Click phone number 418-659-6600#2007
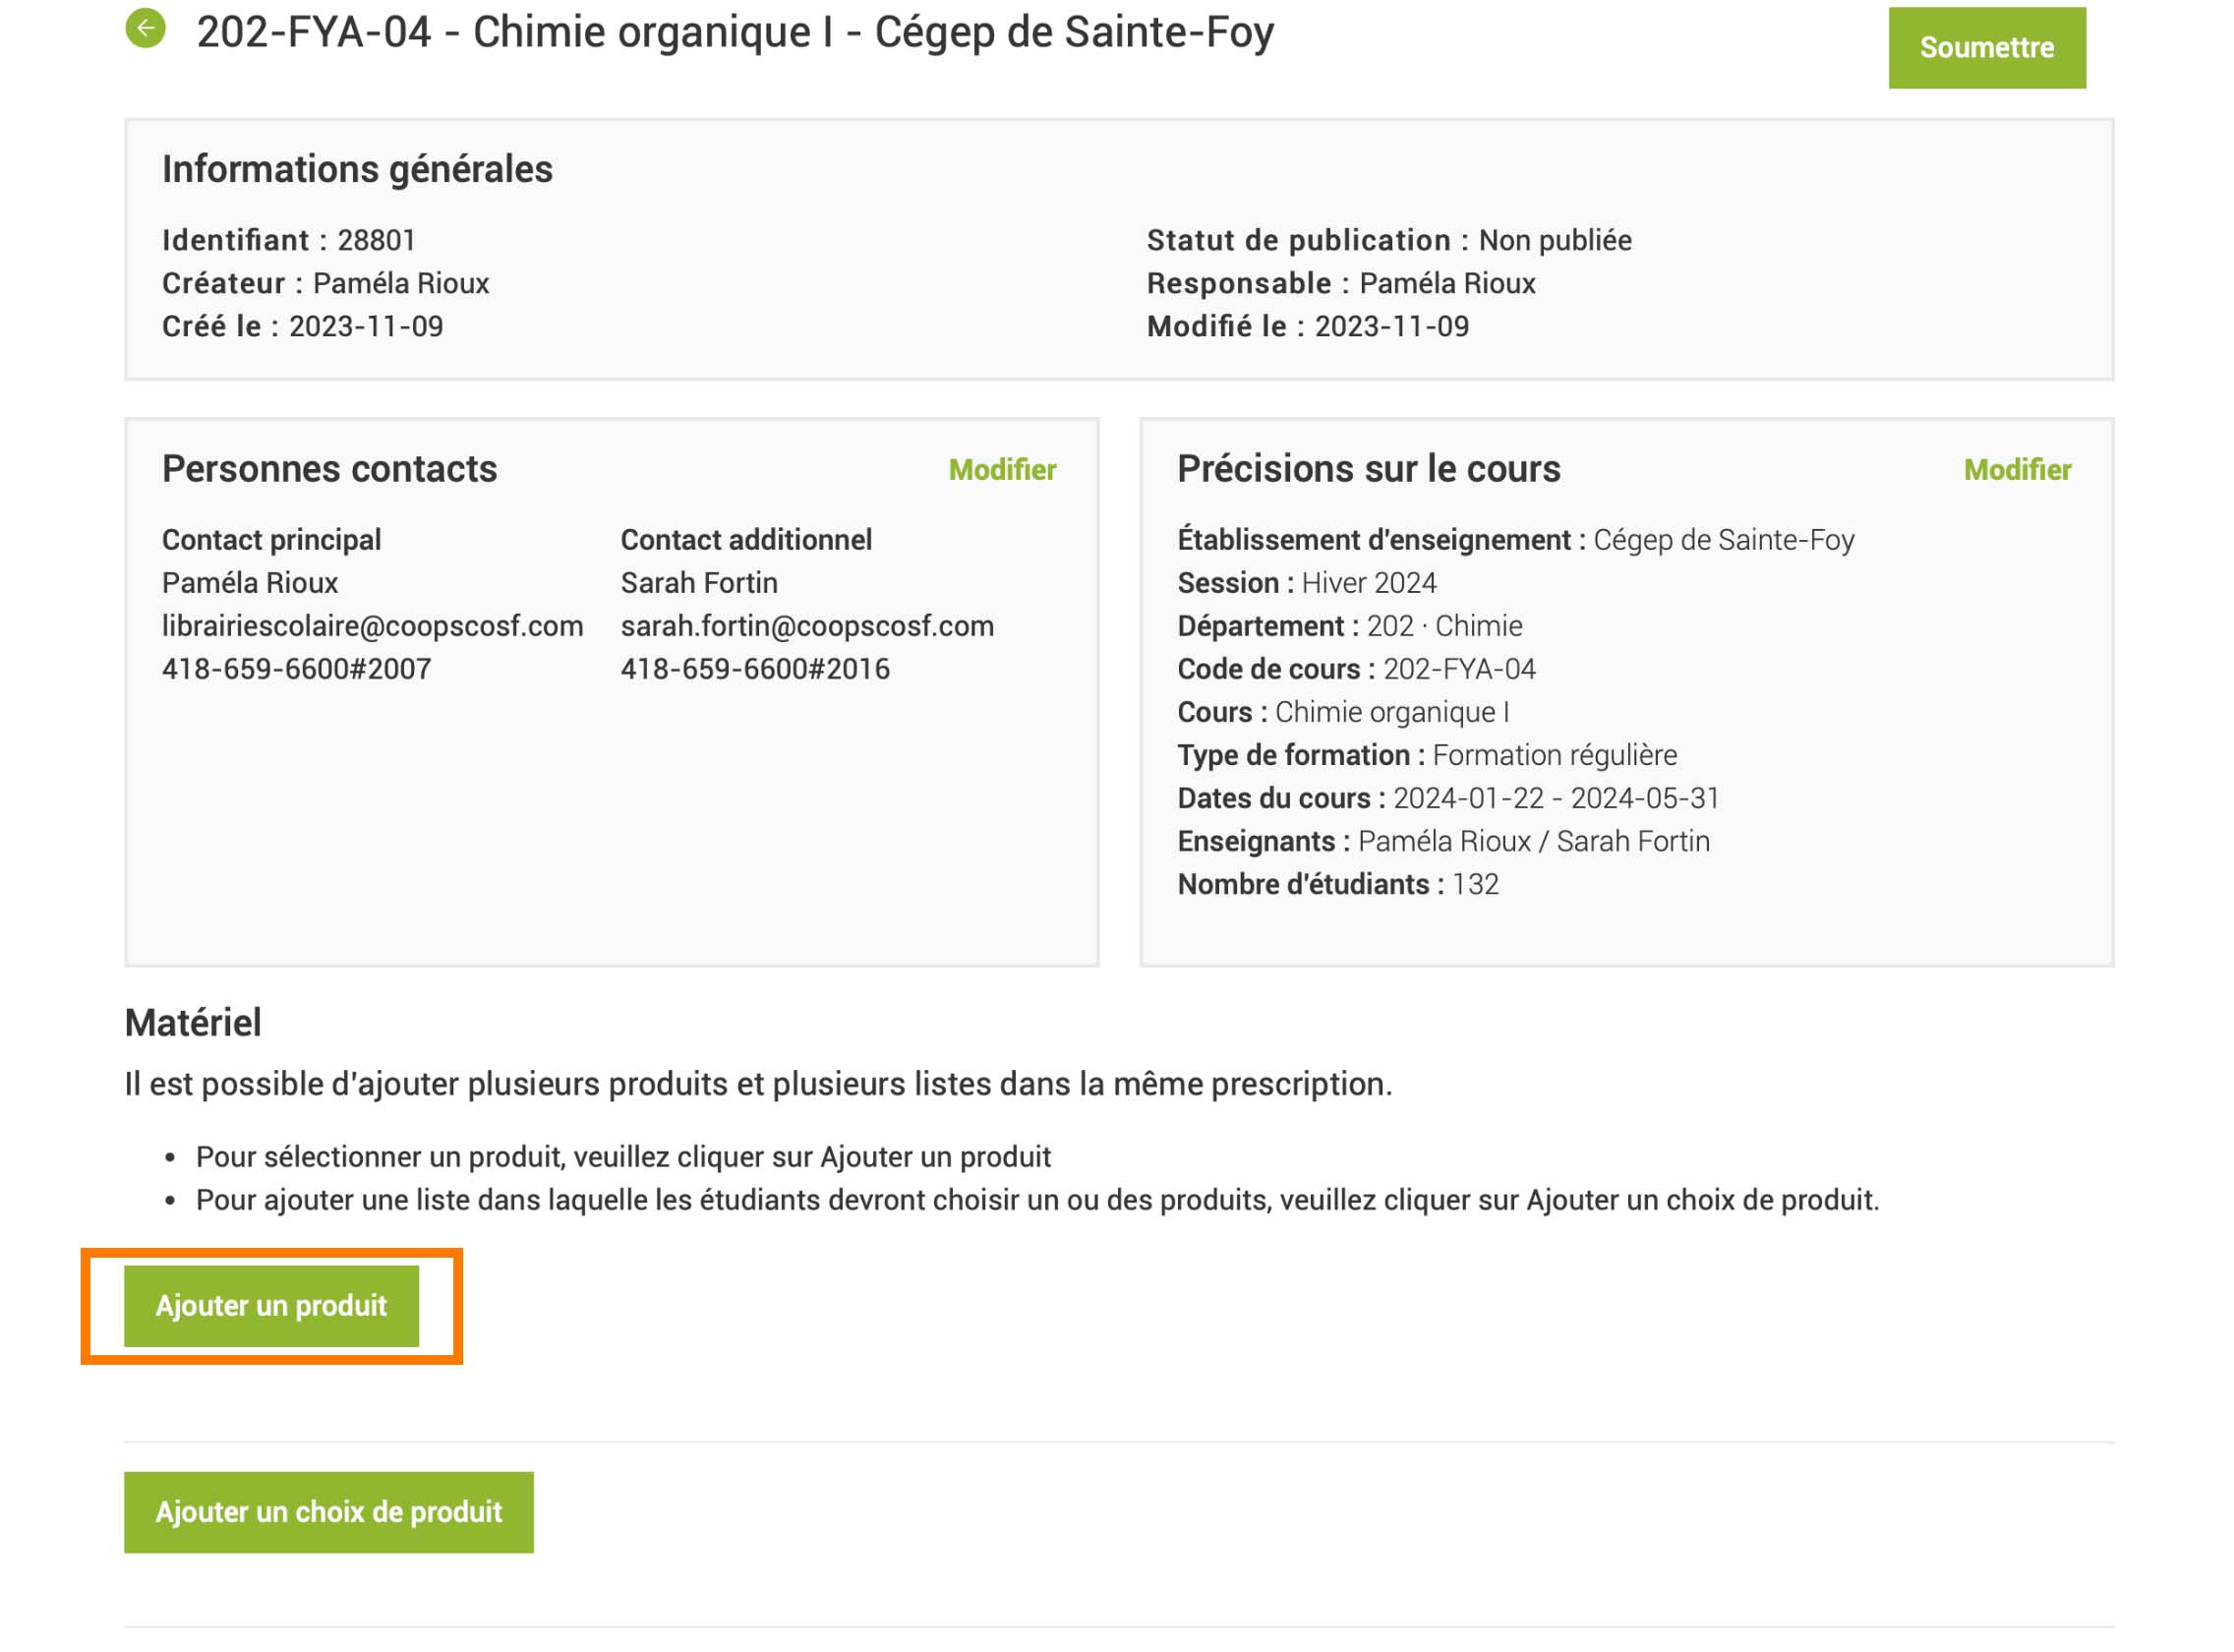Image resolution: width=2234 pixels, height=1652 pixels. (296, 669)
